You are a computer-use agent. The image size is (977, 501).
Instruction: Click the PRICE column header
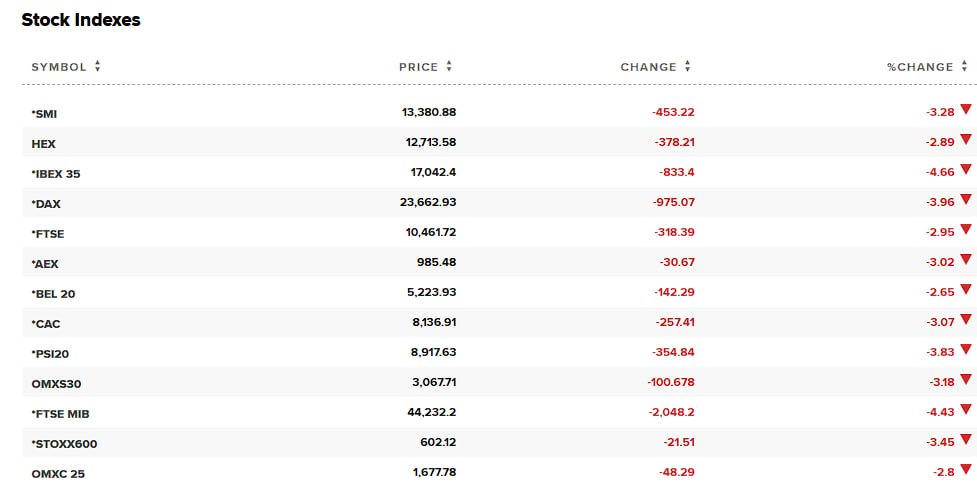tap(419, 67)
